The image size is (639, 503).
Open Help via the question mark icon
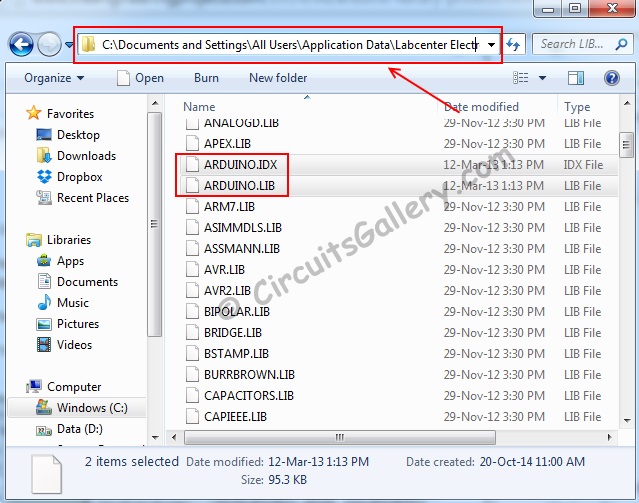click(x=612, y=78)
